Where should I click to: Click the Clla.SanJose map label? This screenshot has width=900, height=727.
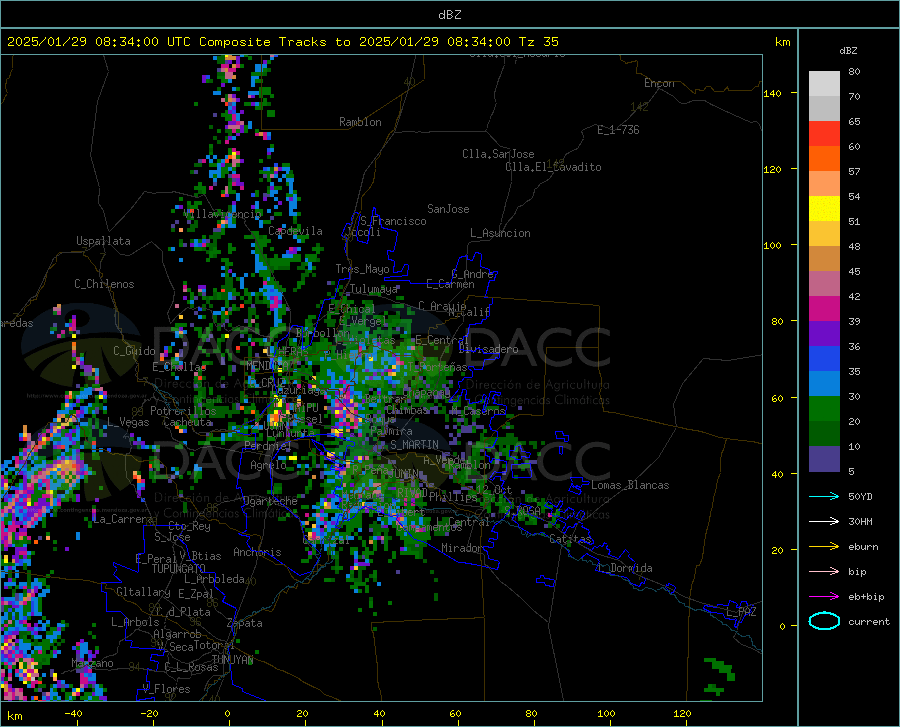[x=498, y=154]
